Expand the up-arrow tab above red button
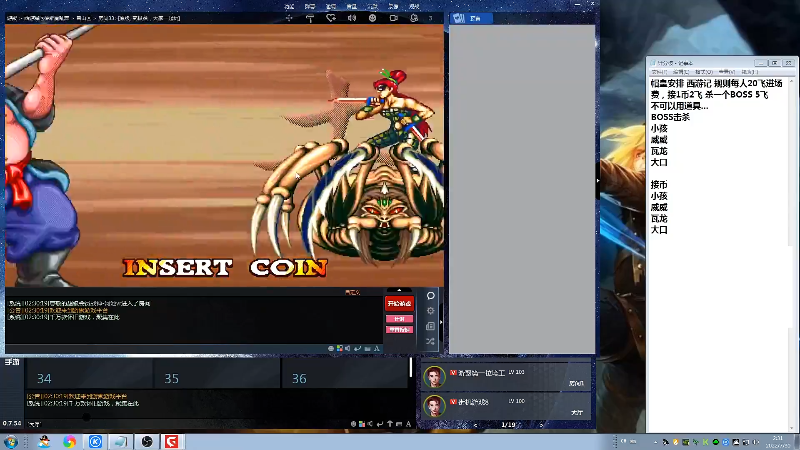Viewport: 800px width, 450px height. (399, 290)
